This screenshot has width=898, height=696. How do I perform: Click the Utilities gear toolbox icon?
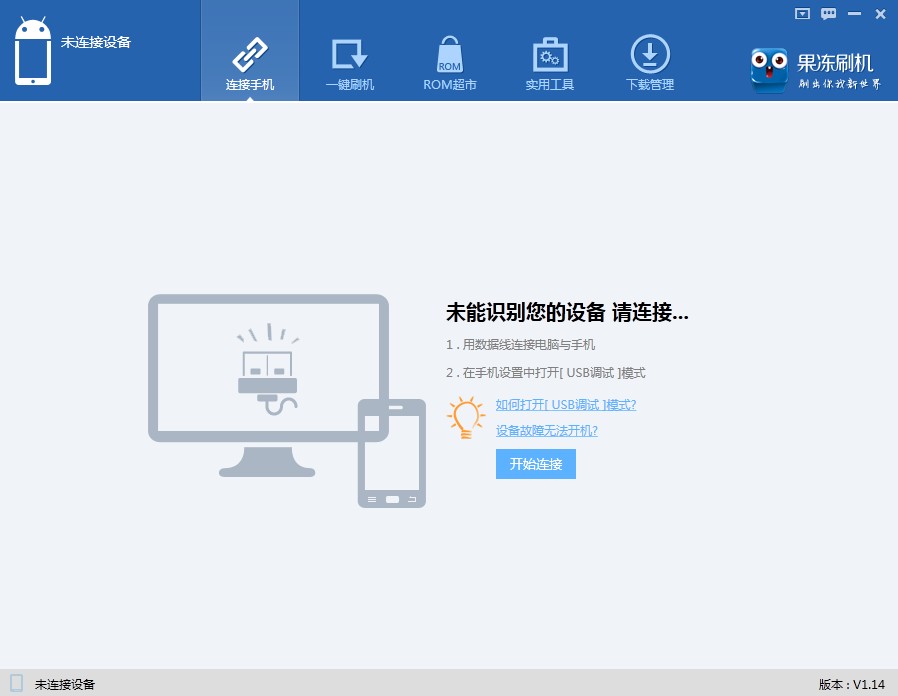(549, 52)
